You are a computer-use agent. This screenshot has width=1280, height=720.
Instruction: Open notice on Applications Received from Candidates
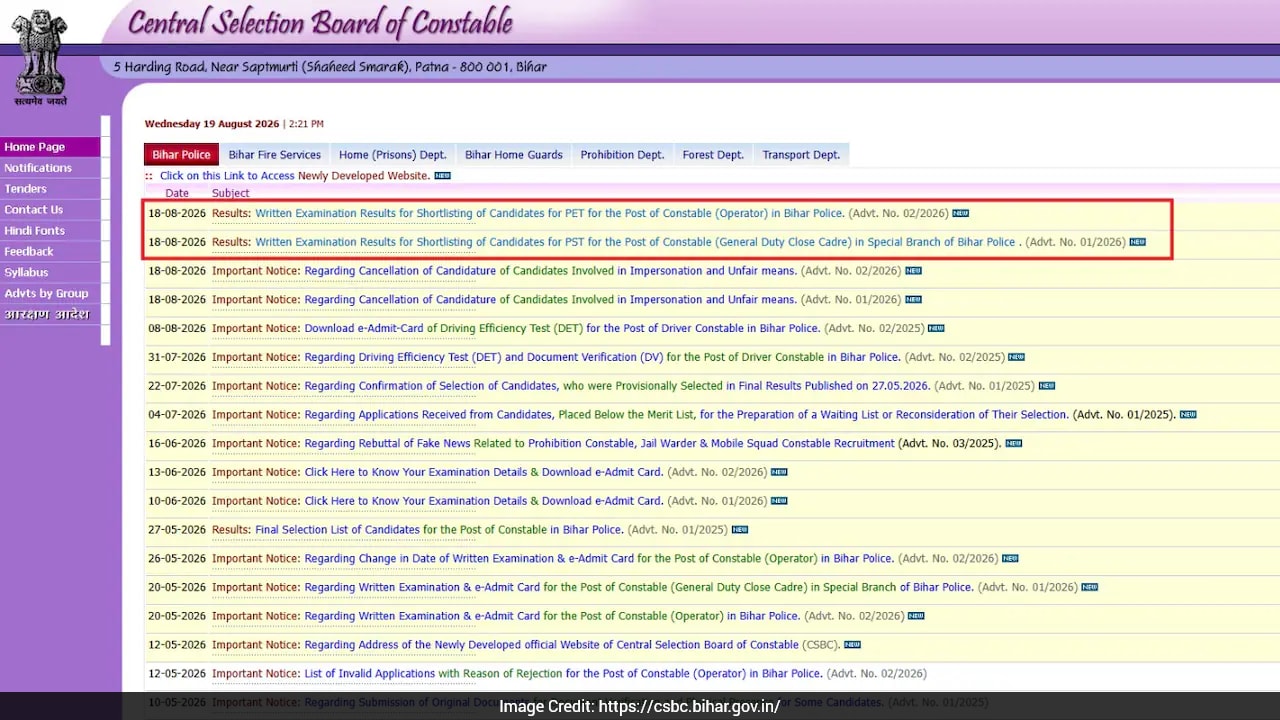tap(686, 414)
